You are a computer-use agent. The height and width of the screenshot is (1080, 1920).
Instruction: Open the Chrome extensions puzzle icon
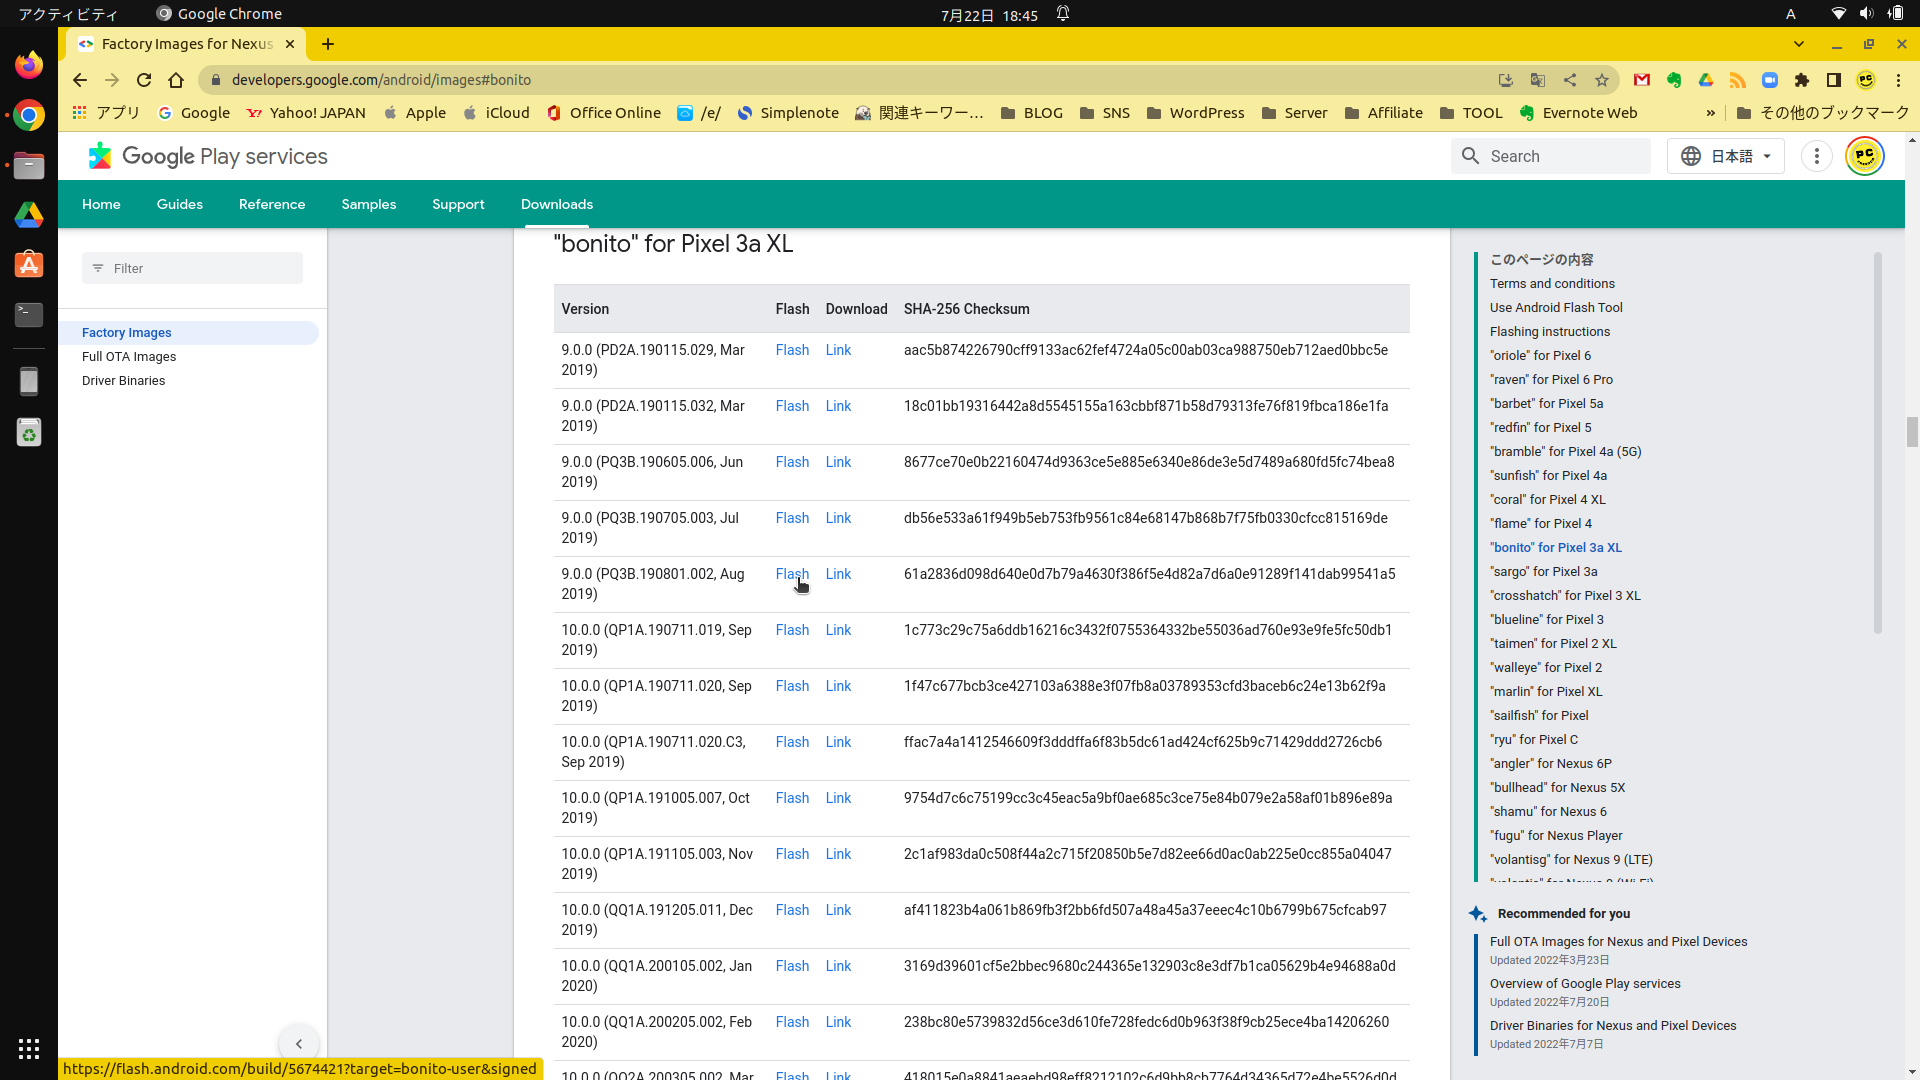pos(1802,80)
